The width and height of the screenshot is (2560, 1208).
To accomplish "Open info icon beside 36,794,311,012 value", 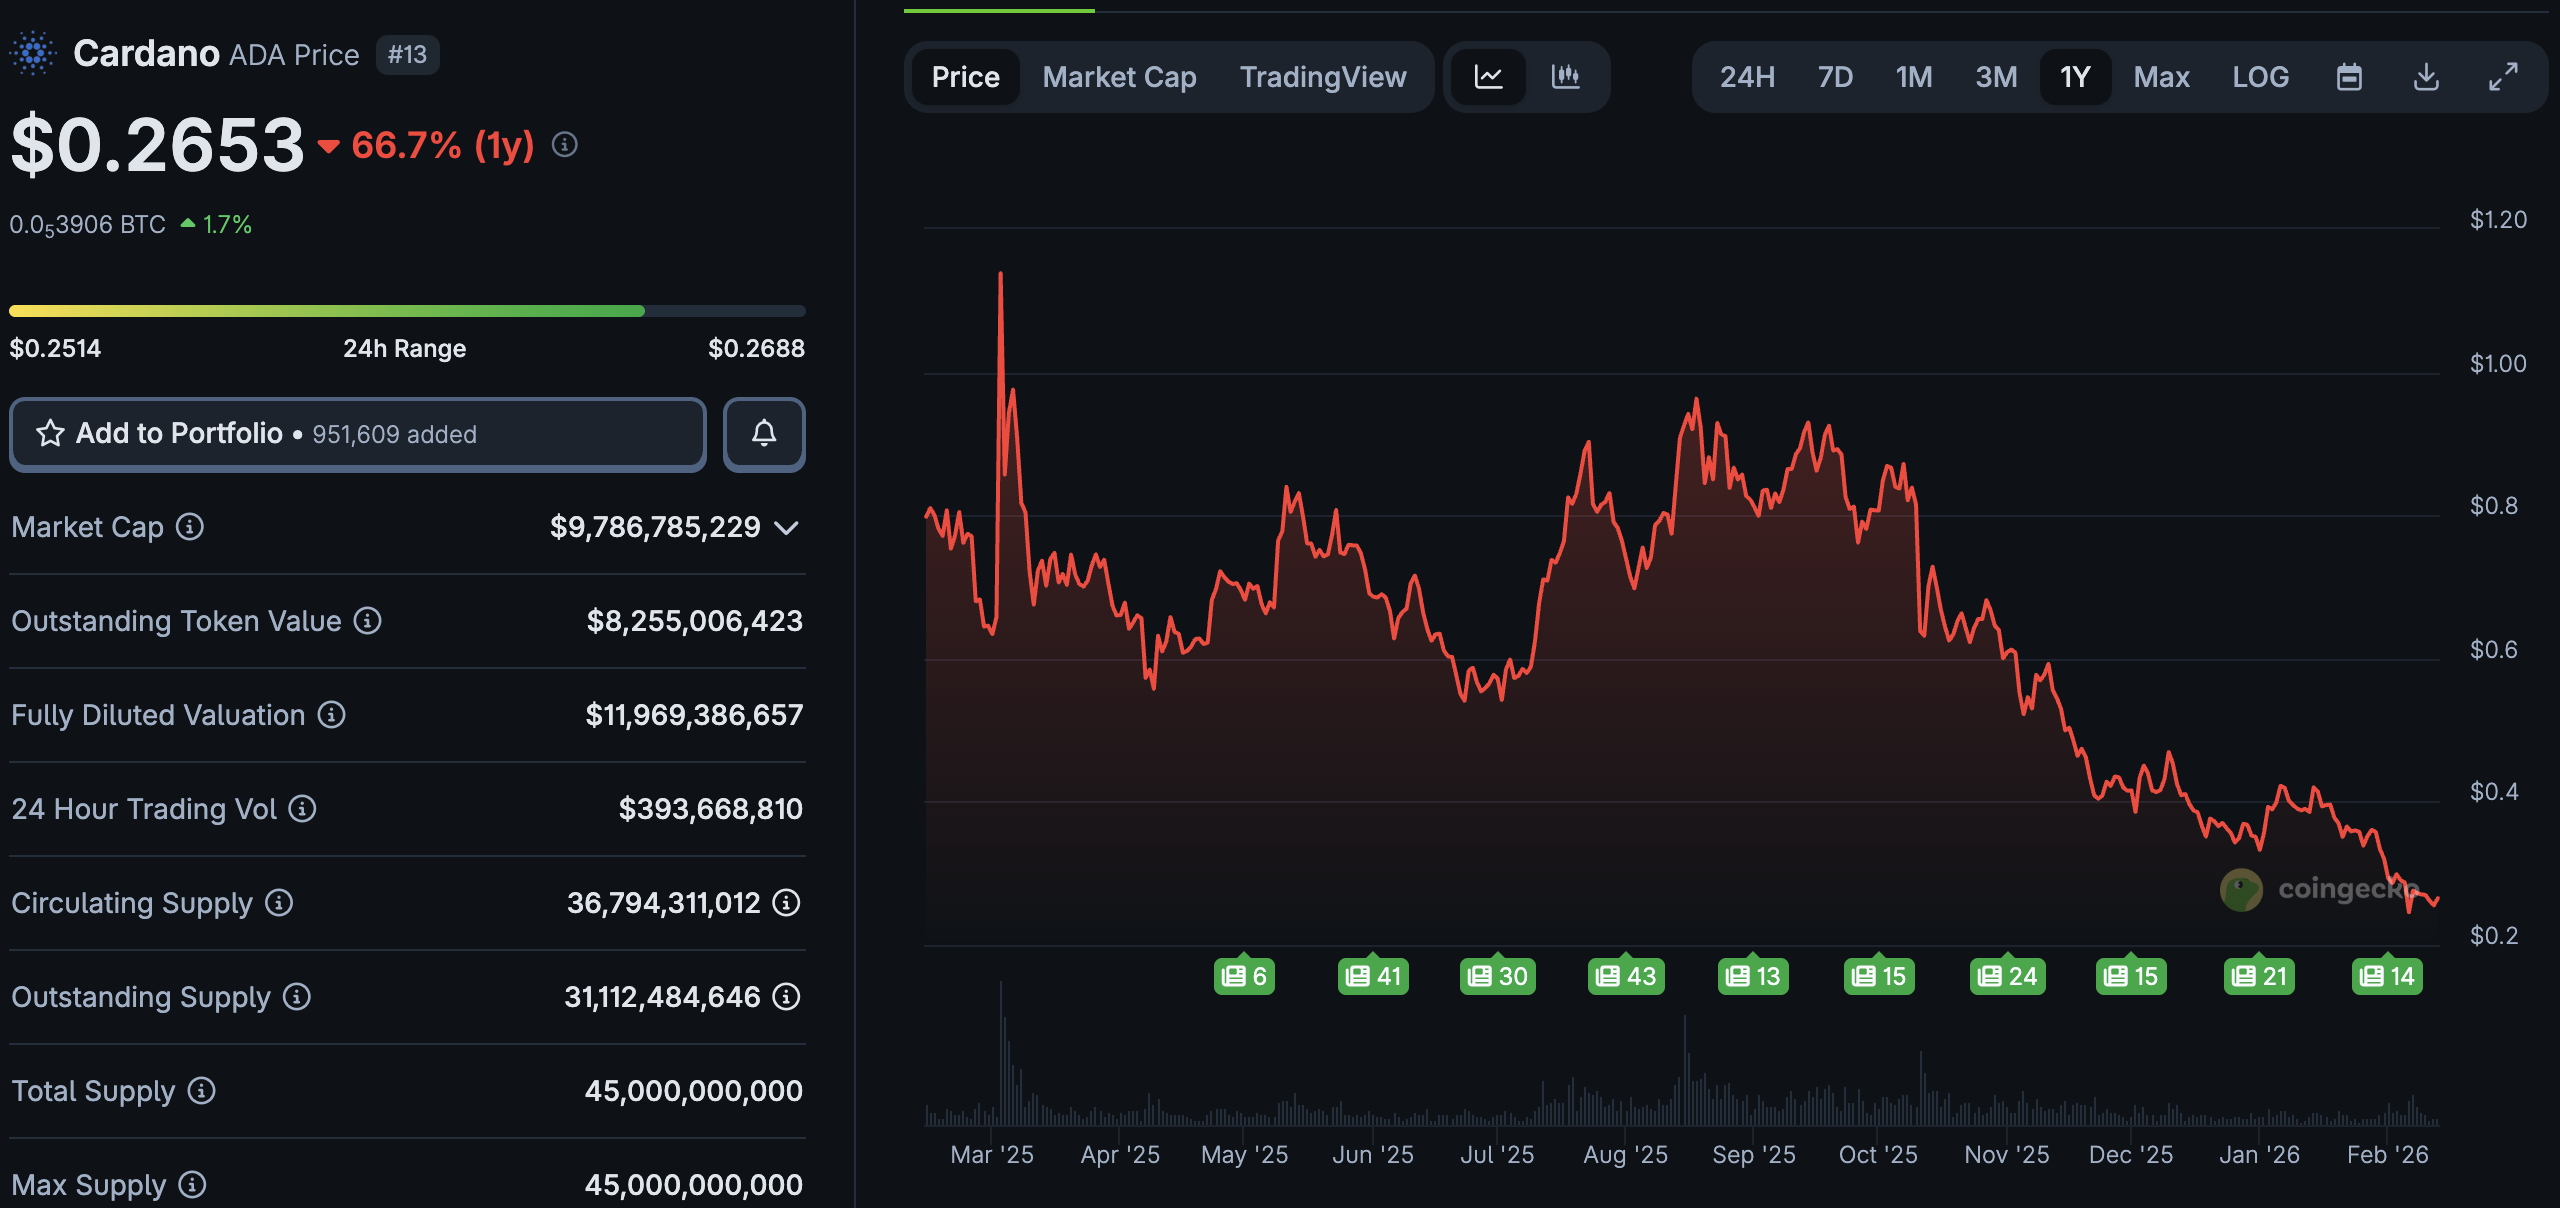I will click(x=787, y=903).
